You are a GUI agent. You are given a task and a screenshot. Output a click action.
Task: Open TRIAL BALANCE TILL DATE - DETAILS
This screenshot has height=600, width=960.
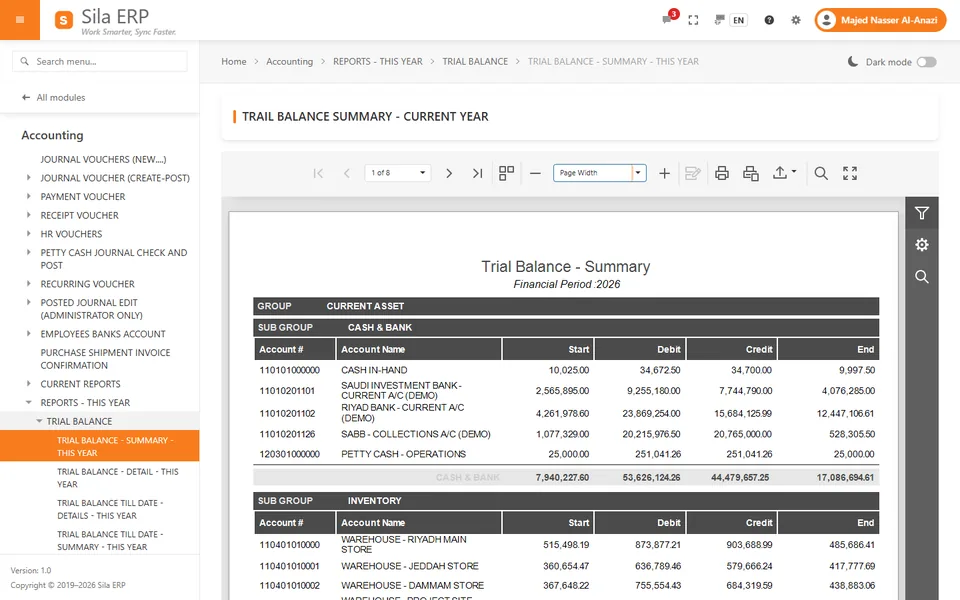pyautogui.click(x=110, y=509)
